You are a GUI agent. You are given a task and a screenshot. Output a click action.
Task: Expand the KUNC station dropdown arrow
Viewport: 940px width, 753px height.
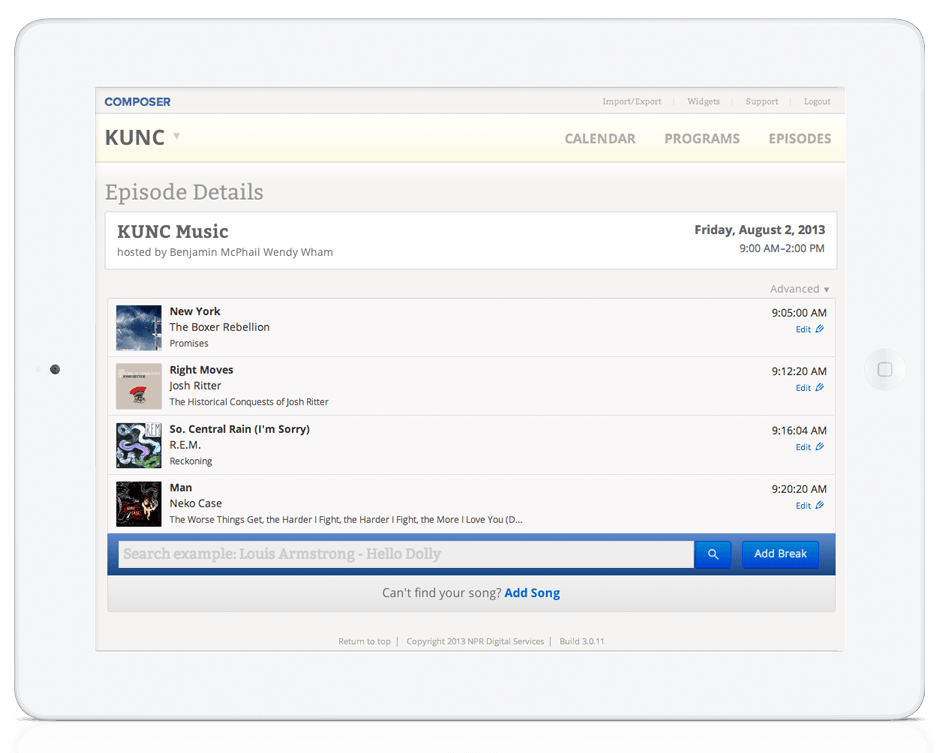pyautogui.click(x=177, y=136)
